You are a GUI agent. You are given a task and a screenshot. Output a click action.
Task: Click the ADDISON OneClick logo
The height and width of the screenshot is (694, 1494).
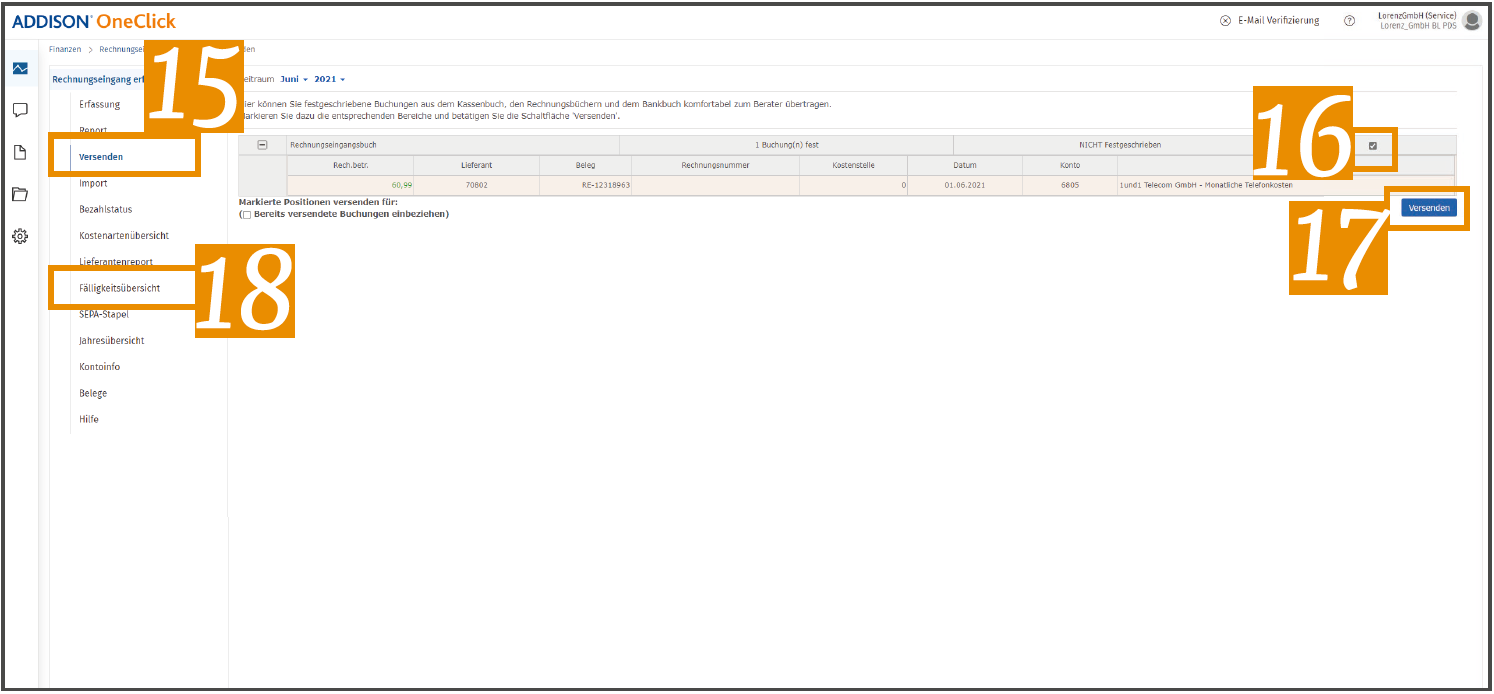[x=94, y=21]
